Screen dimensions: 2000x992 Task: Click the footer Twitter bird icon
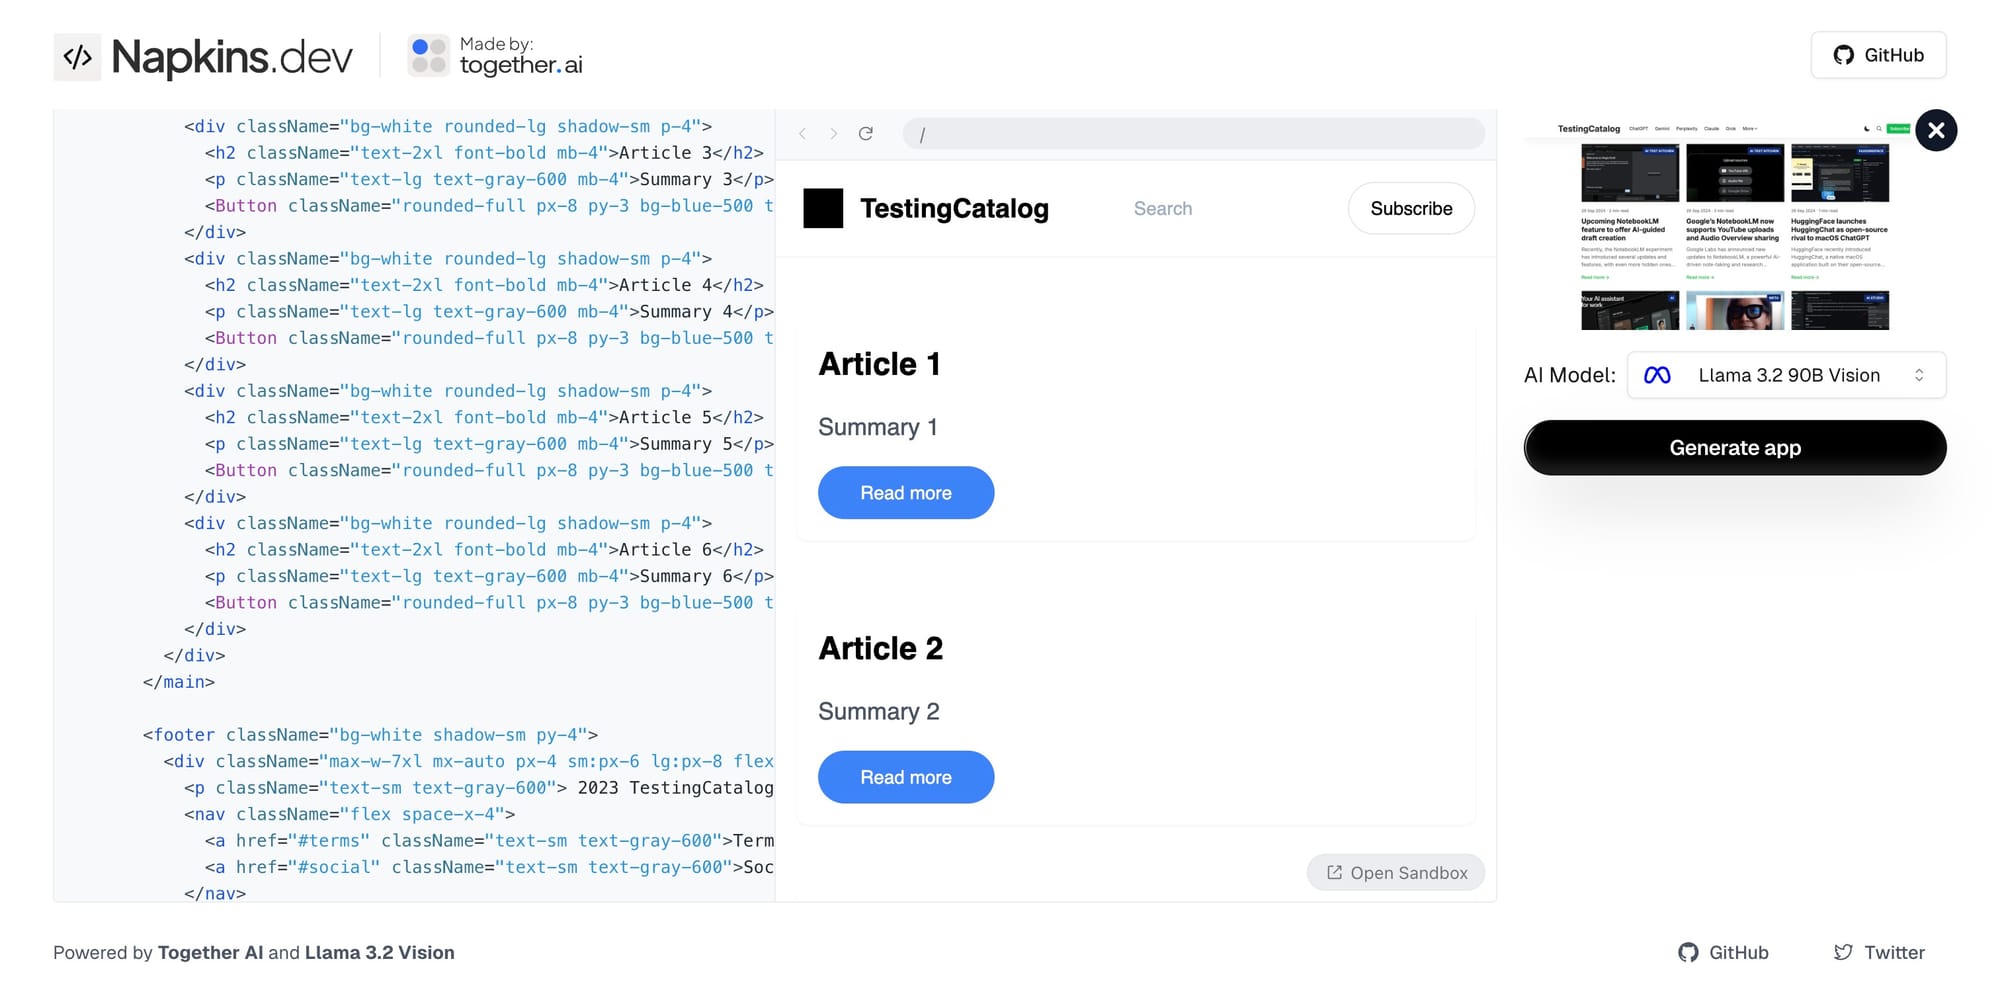pos(1843,953)
